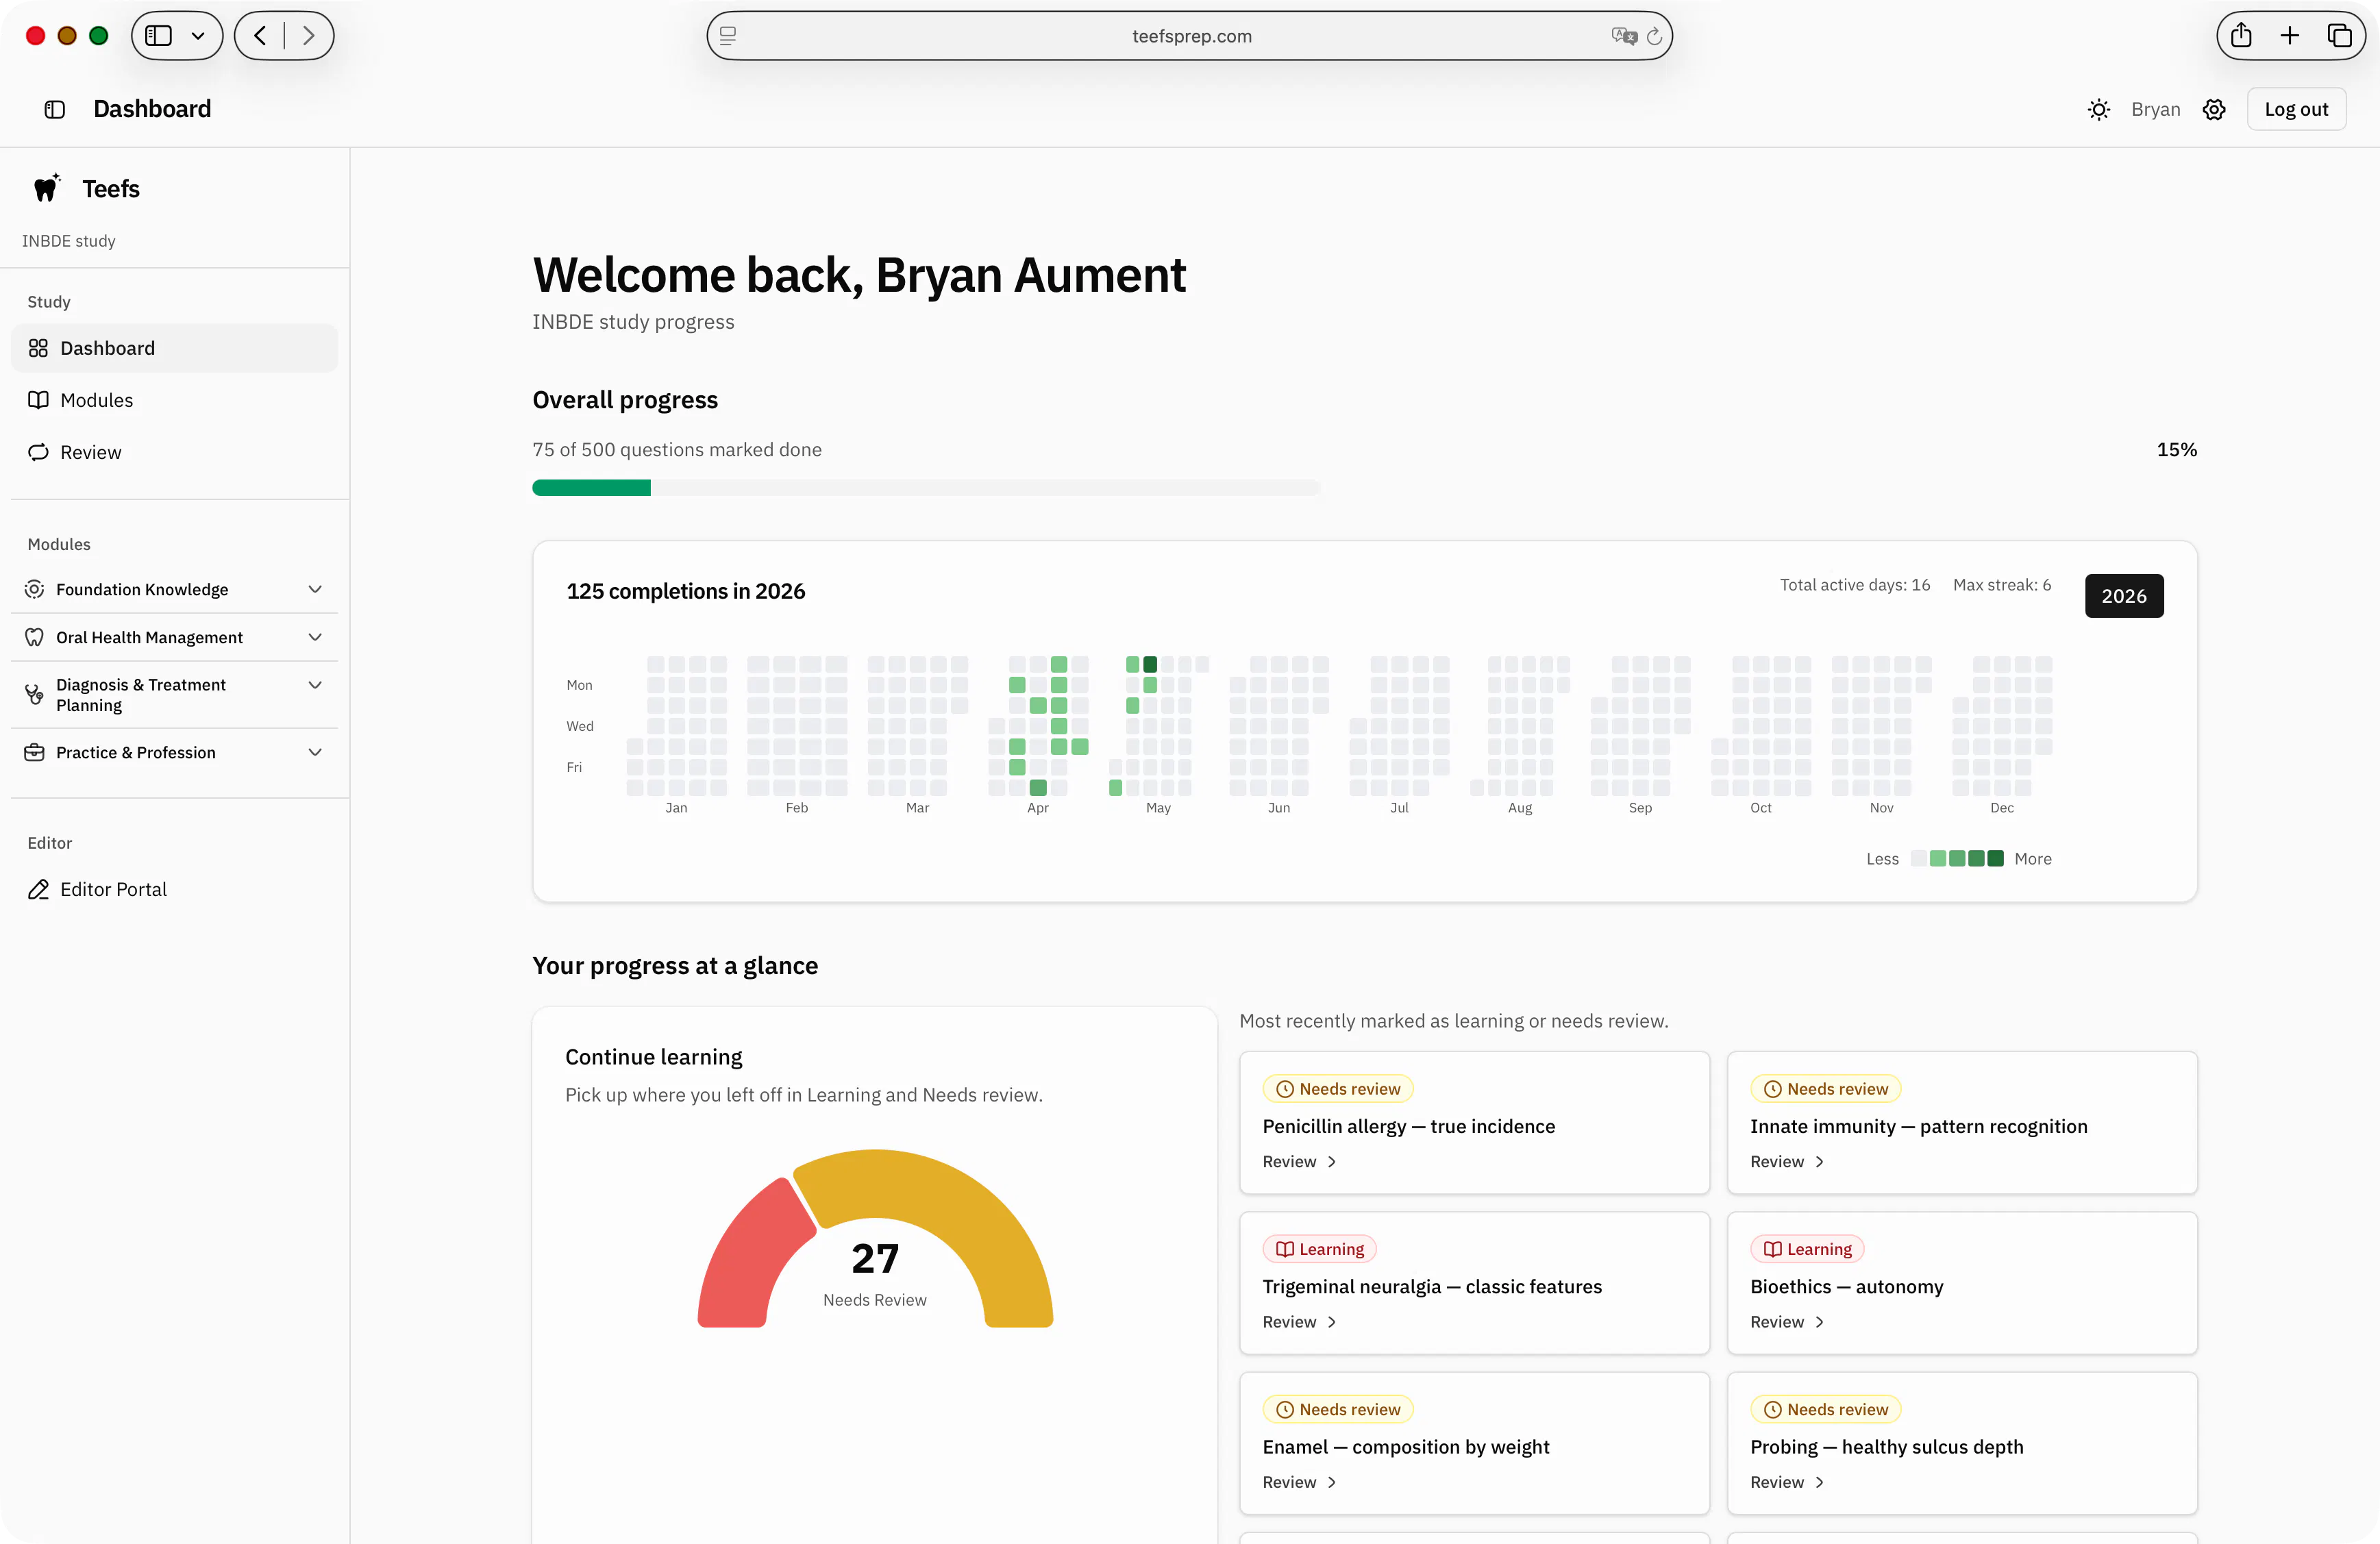
Task: Click the Modules book icon in sidebar
Action: [38, 400]
